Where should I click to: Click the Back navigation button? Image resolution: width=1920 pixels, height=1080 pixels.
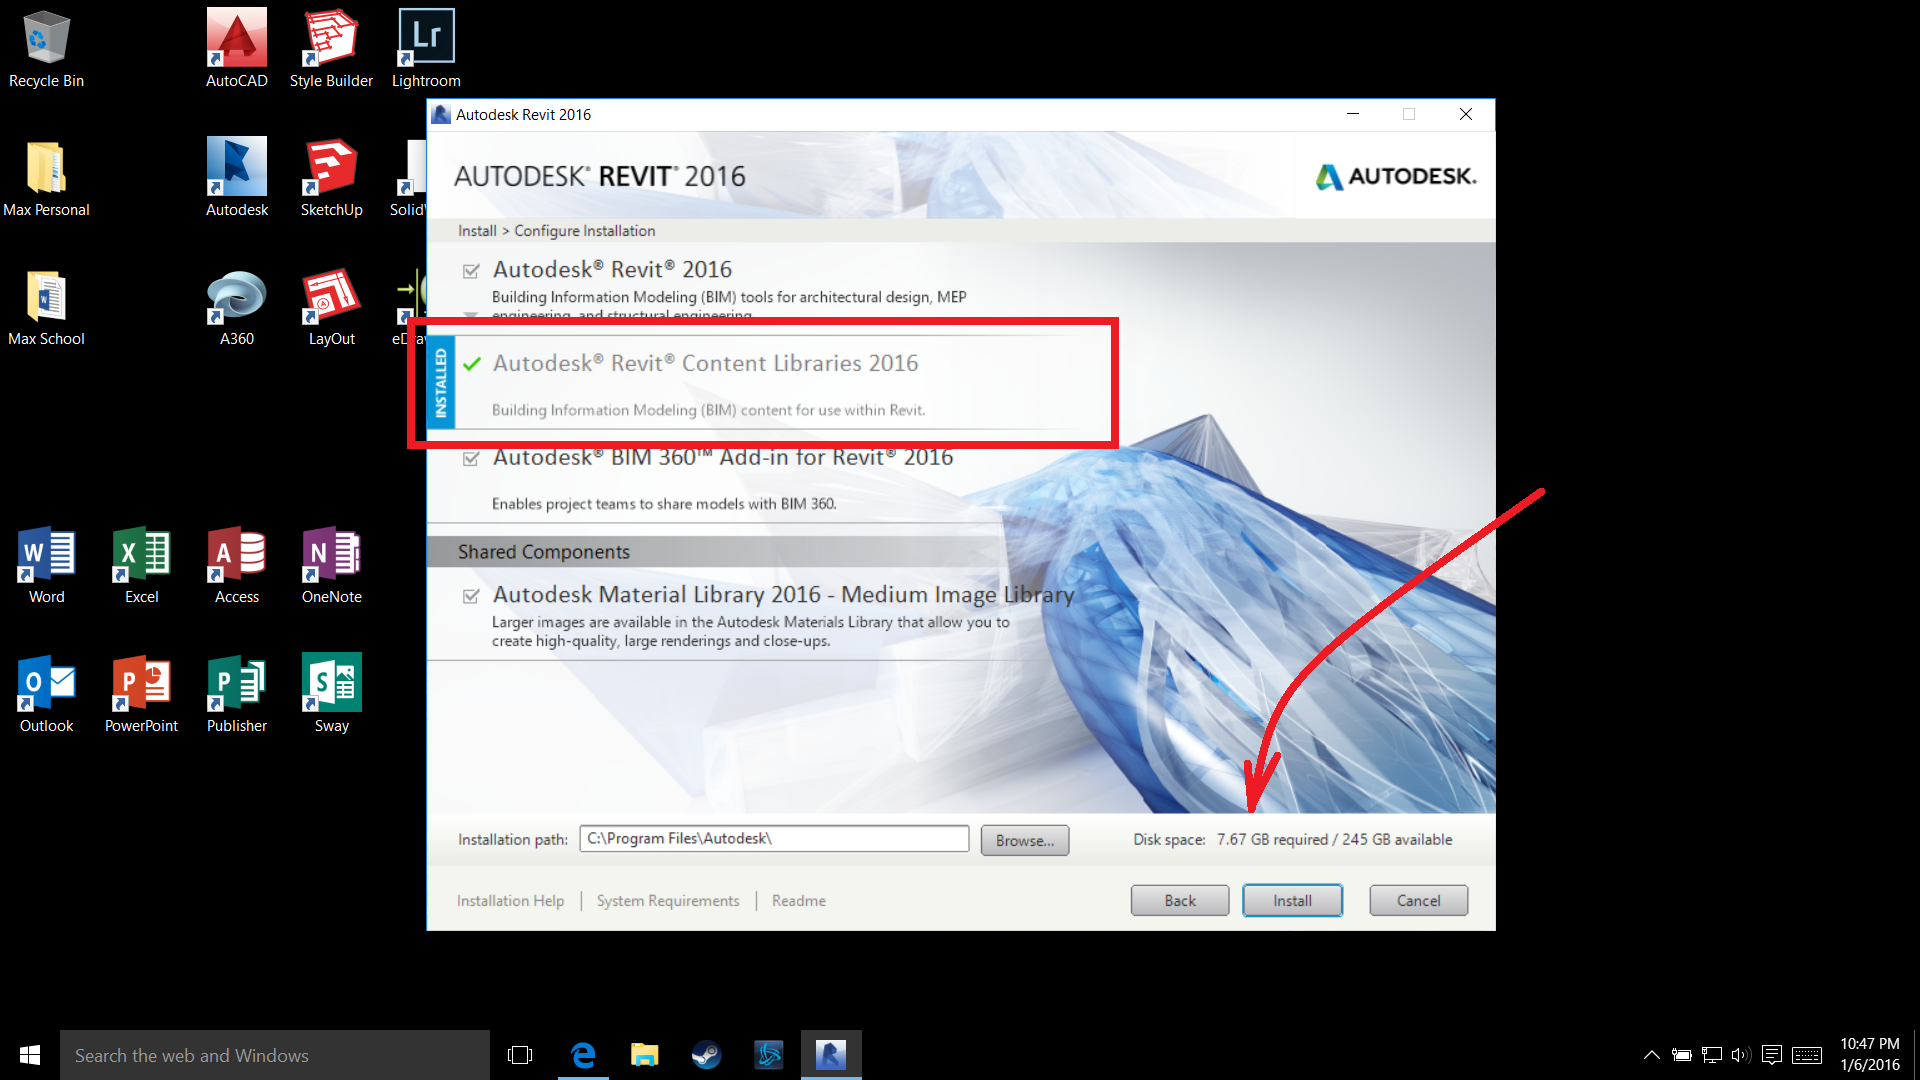(x=1179, y=901)
